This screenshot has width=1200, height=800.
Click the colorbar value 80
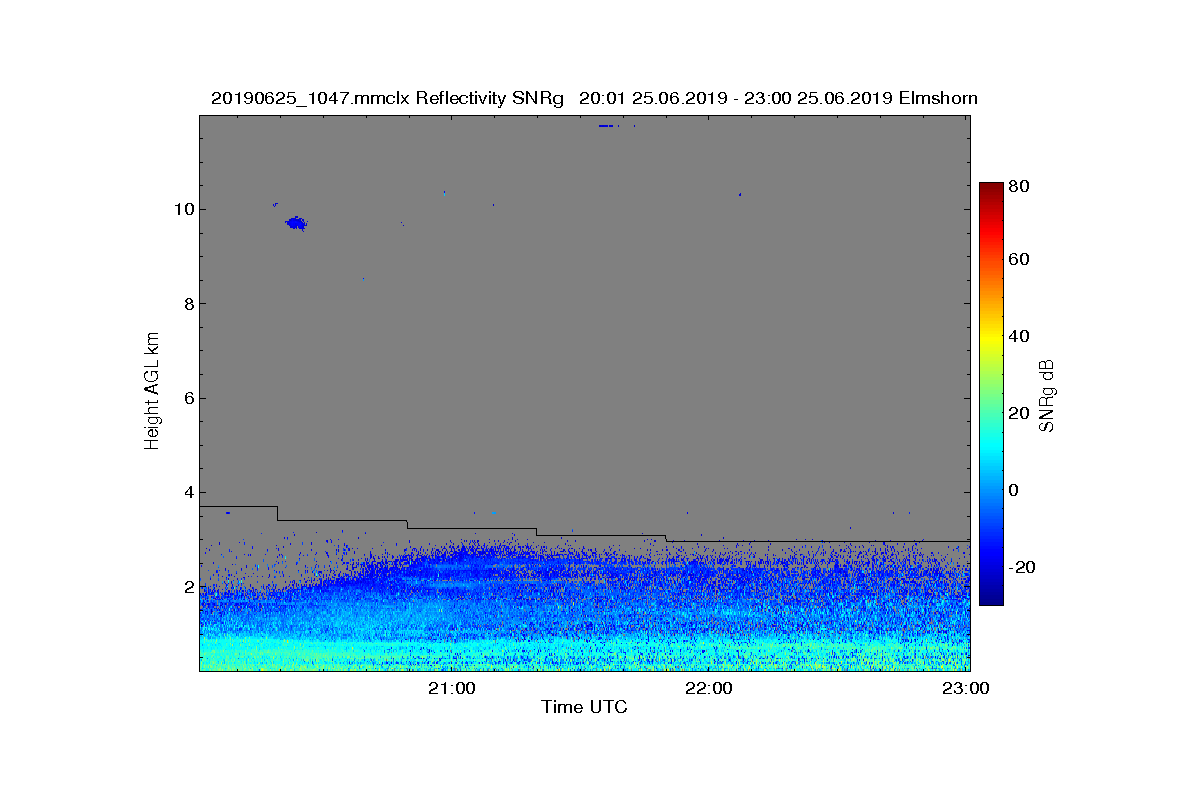pos(1020,186)
